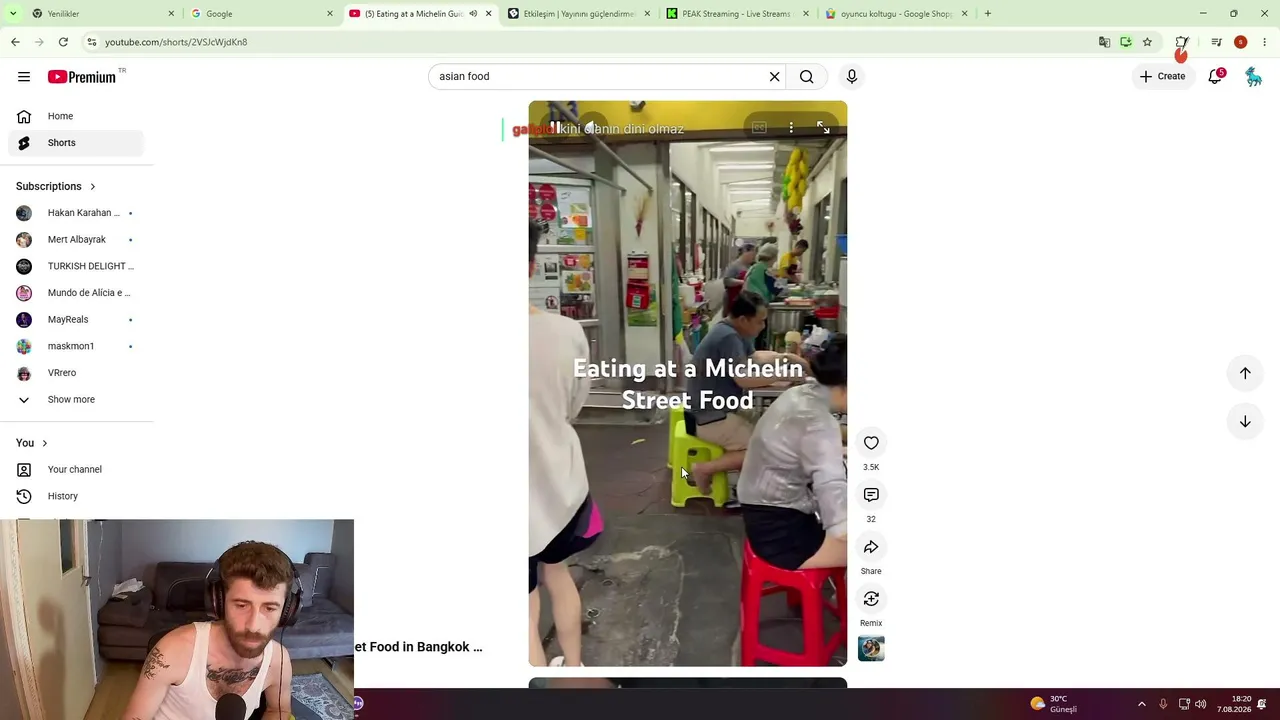The width and height of the screenshot is (1280, 720).
Task: Open VRrero subscription channel
Action: (x=76, y=373)
